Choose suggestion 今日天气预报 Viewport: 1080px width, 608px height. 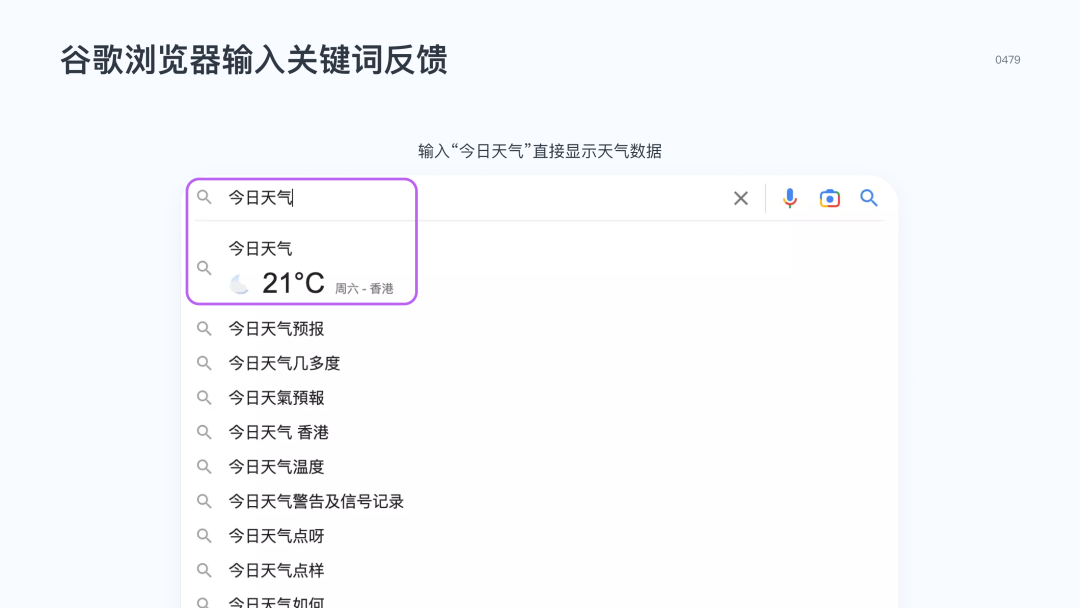pos(276,328)
